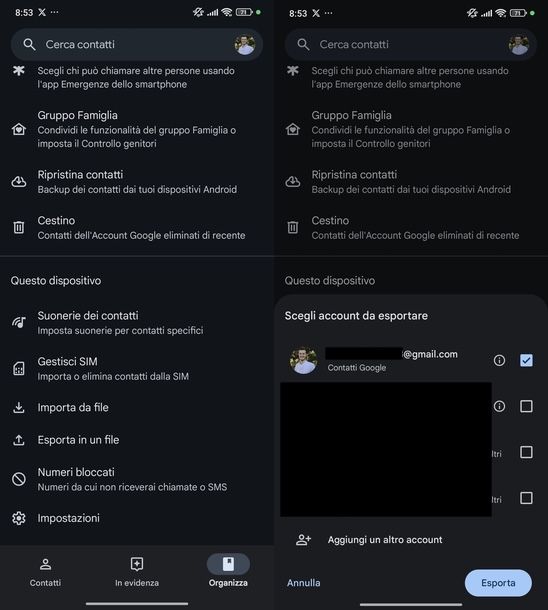The image size is (548, 610).
Task: Open Suonerie dei contatti ringtone icon
Action: (19, 322)
